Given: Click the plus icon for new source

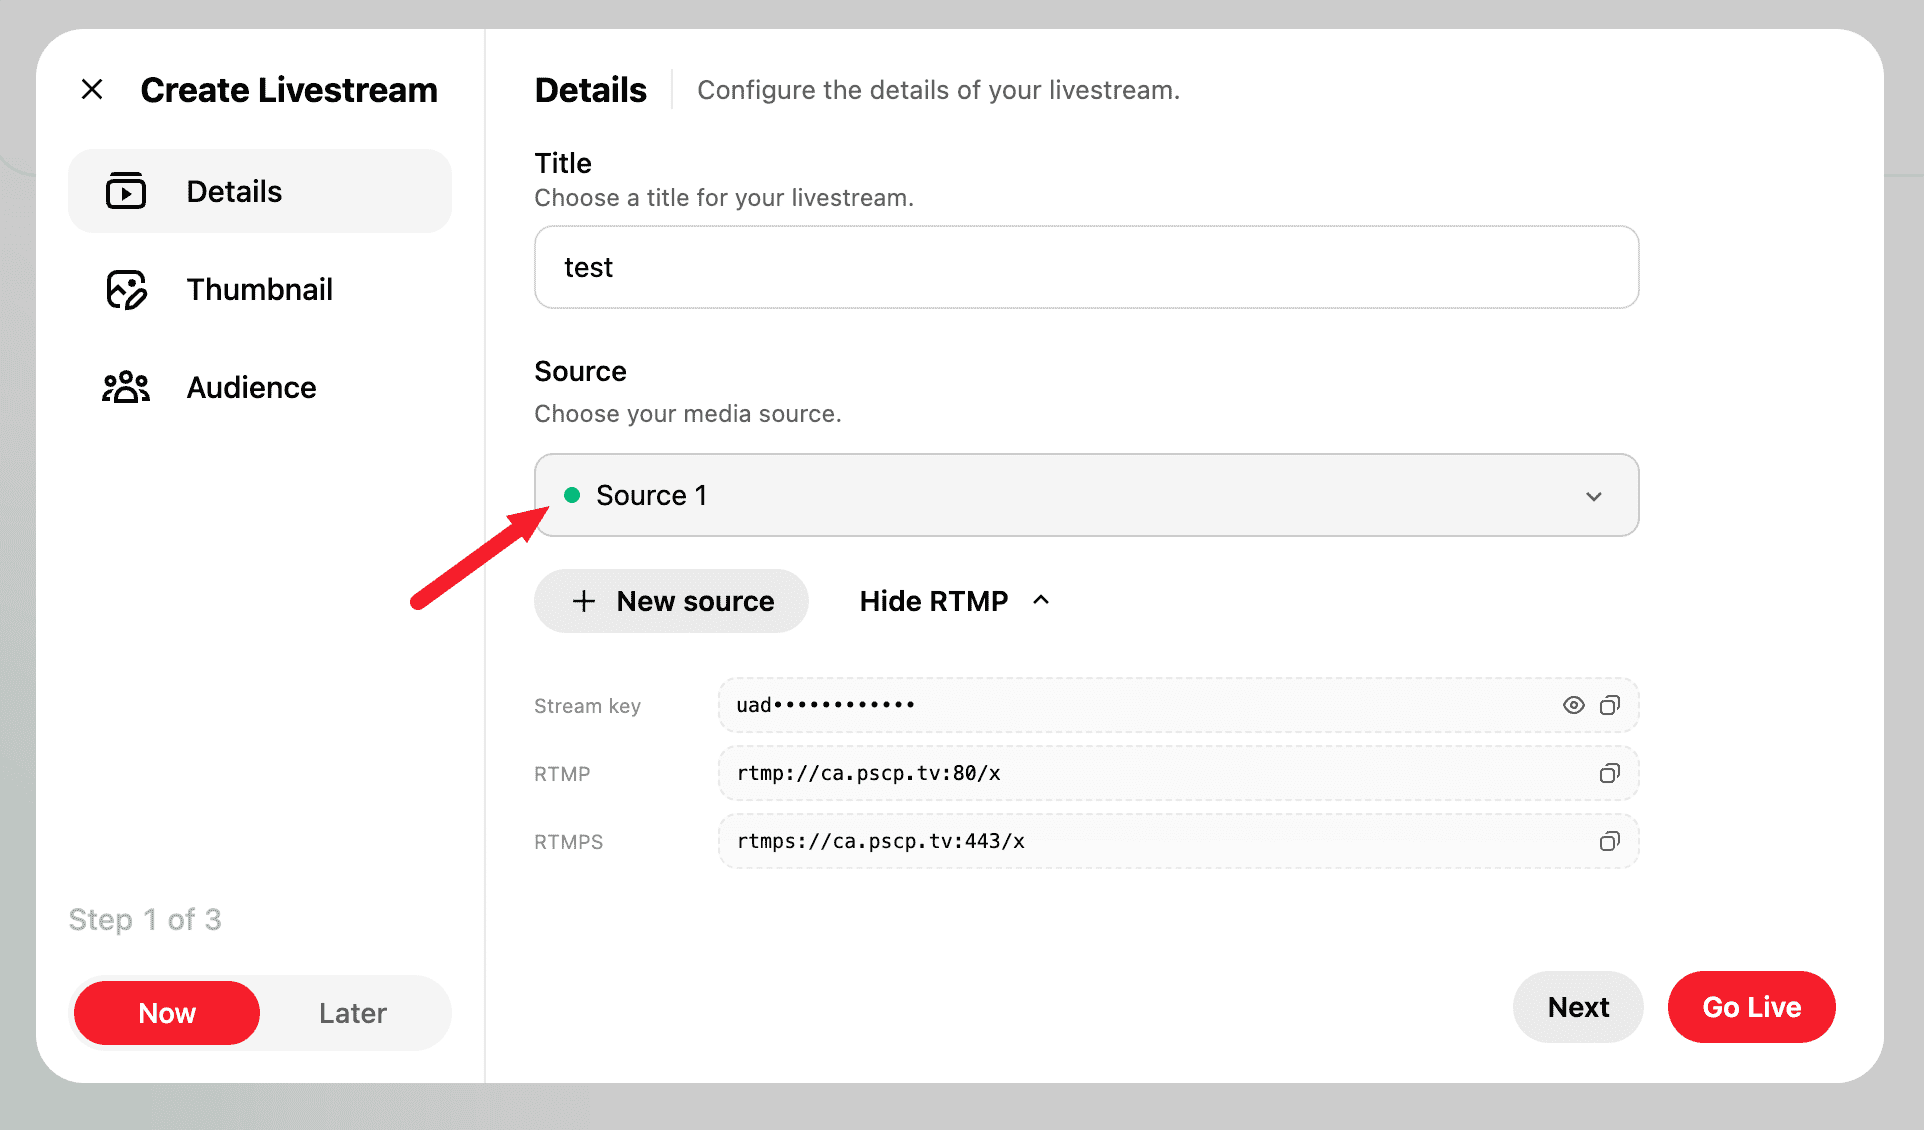Looking at the screenshot, I should point(584,601).
